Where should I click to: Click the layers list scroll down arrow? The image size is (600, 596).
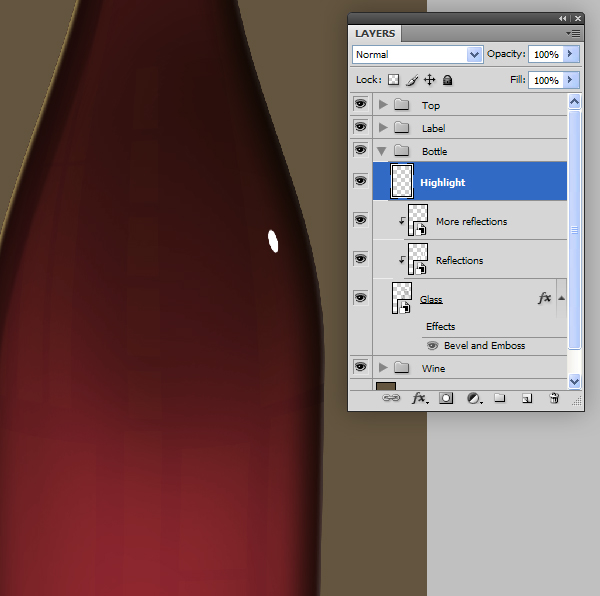(574, 381)
